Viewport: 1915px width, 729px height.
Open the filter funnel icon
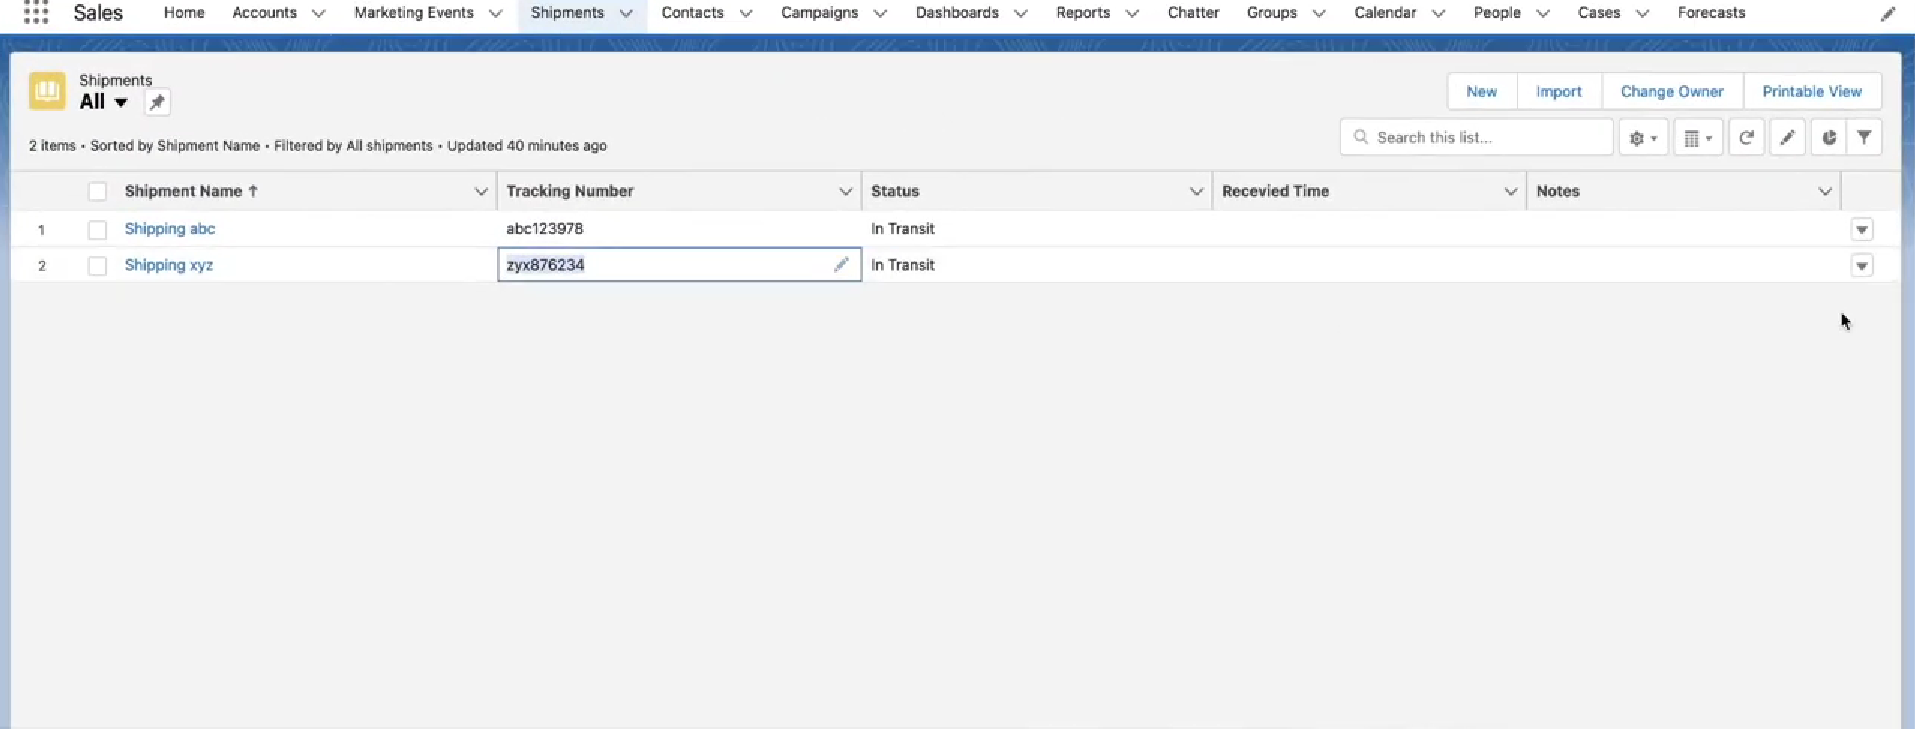coord(1864,138)
